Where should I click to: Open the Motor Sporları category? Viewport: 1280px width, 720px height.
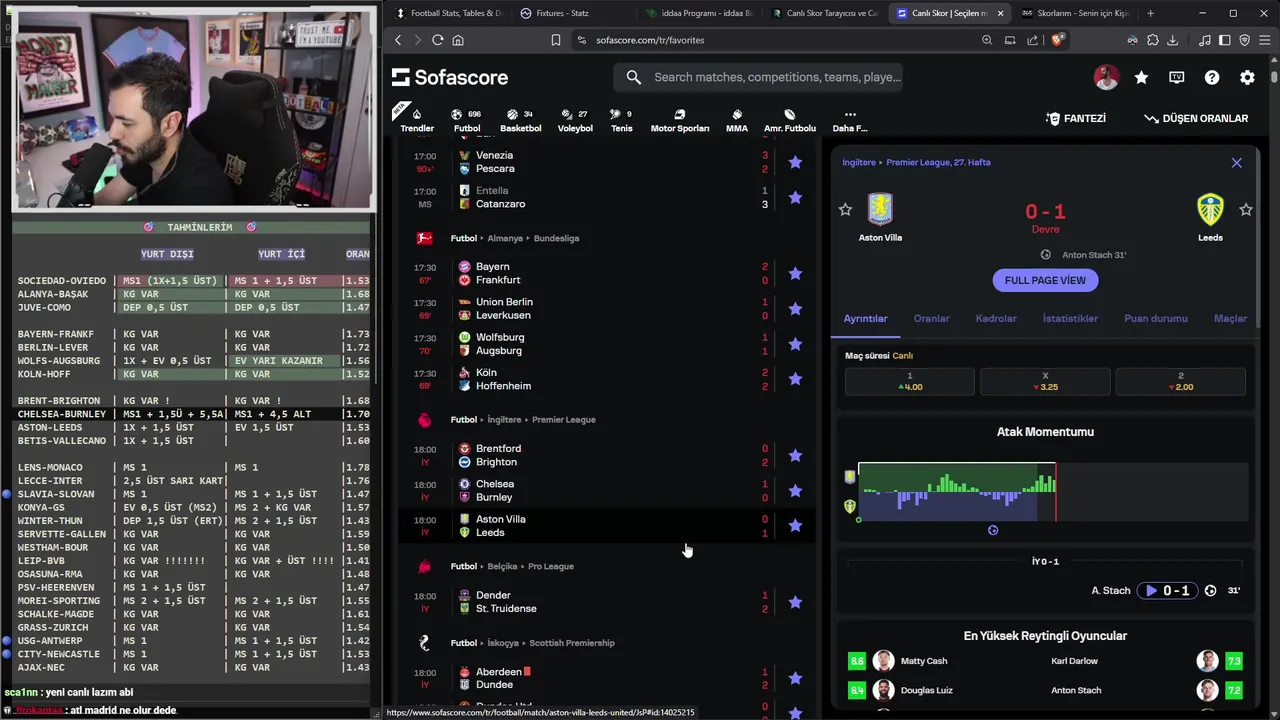click(680, 120)
